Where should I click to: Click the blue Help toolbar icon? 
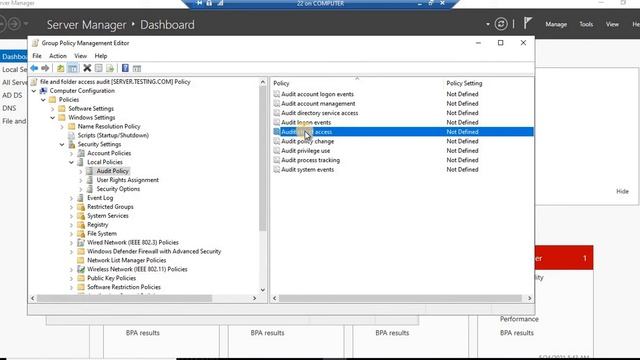tap(125, 68)
